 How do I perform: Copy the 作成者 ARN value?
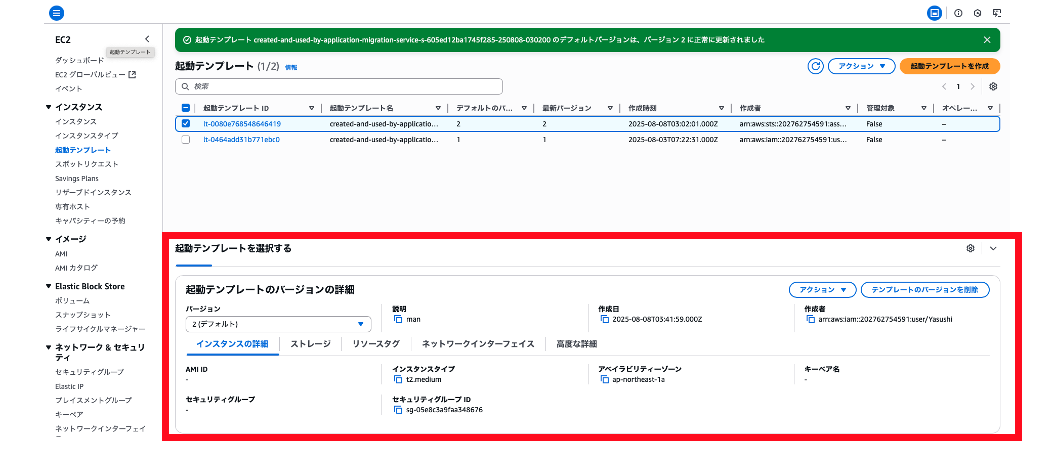(x=811, y=319)
